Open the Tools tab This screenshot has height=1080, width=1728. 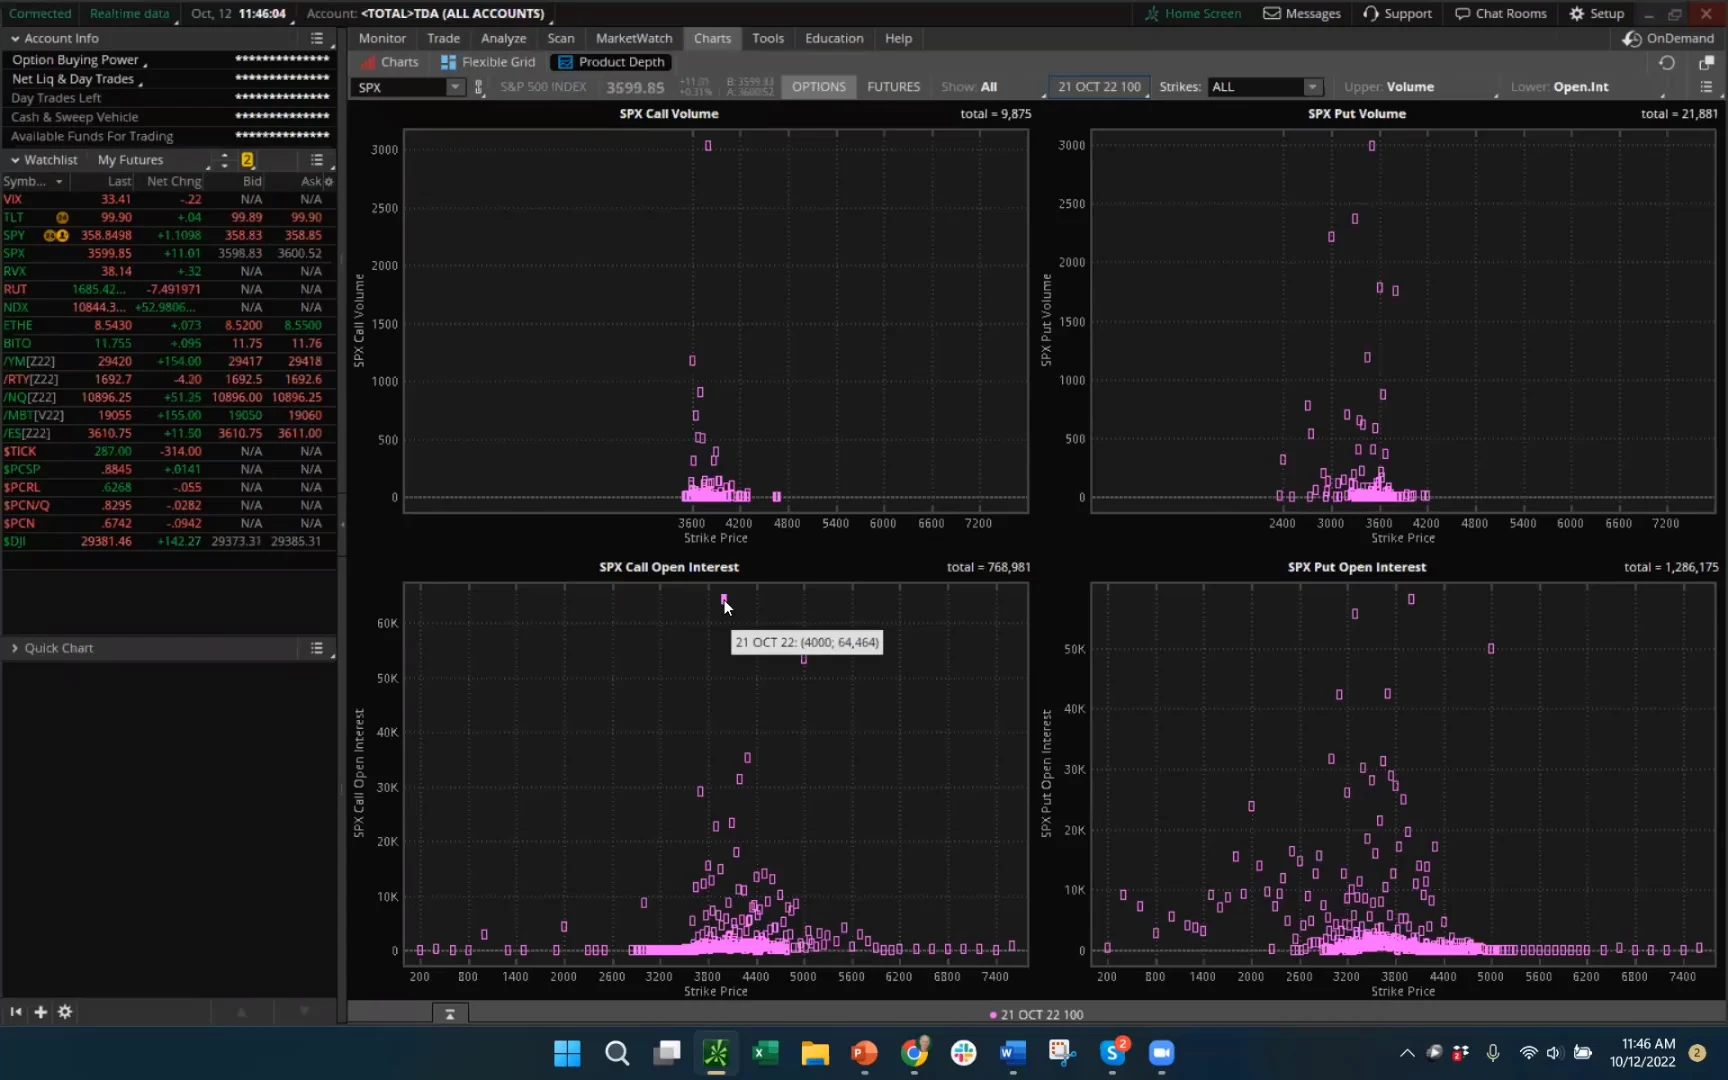pos(768,38)
